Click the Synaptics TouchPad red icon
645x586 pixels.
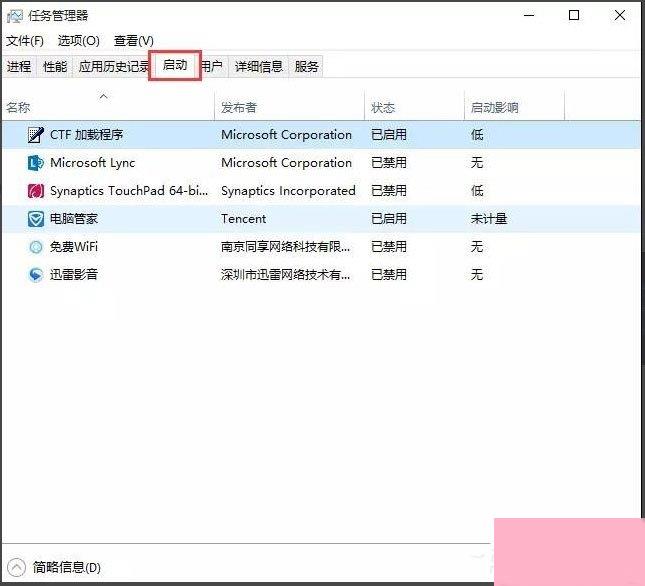[36, 191]
